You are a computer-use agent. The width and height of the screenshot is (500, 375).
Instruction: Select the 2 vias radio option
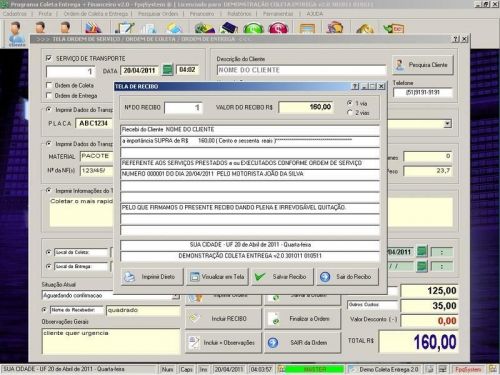click(x=350, y=113)
